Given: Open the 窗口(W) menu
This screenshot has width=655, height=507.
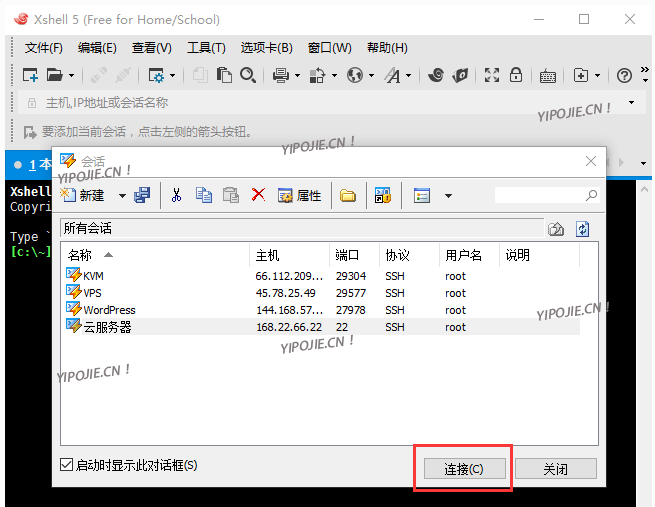Looking at the screenshot, I should tap(330, 48).
